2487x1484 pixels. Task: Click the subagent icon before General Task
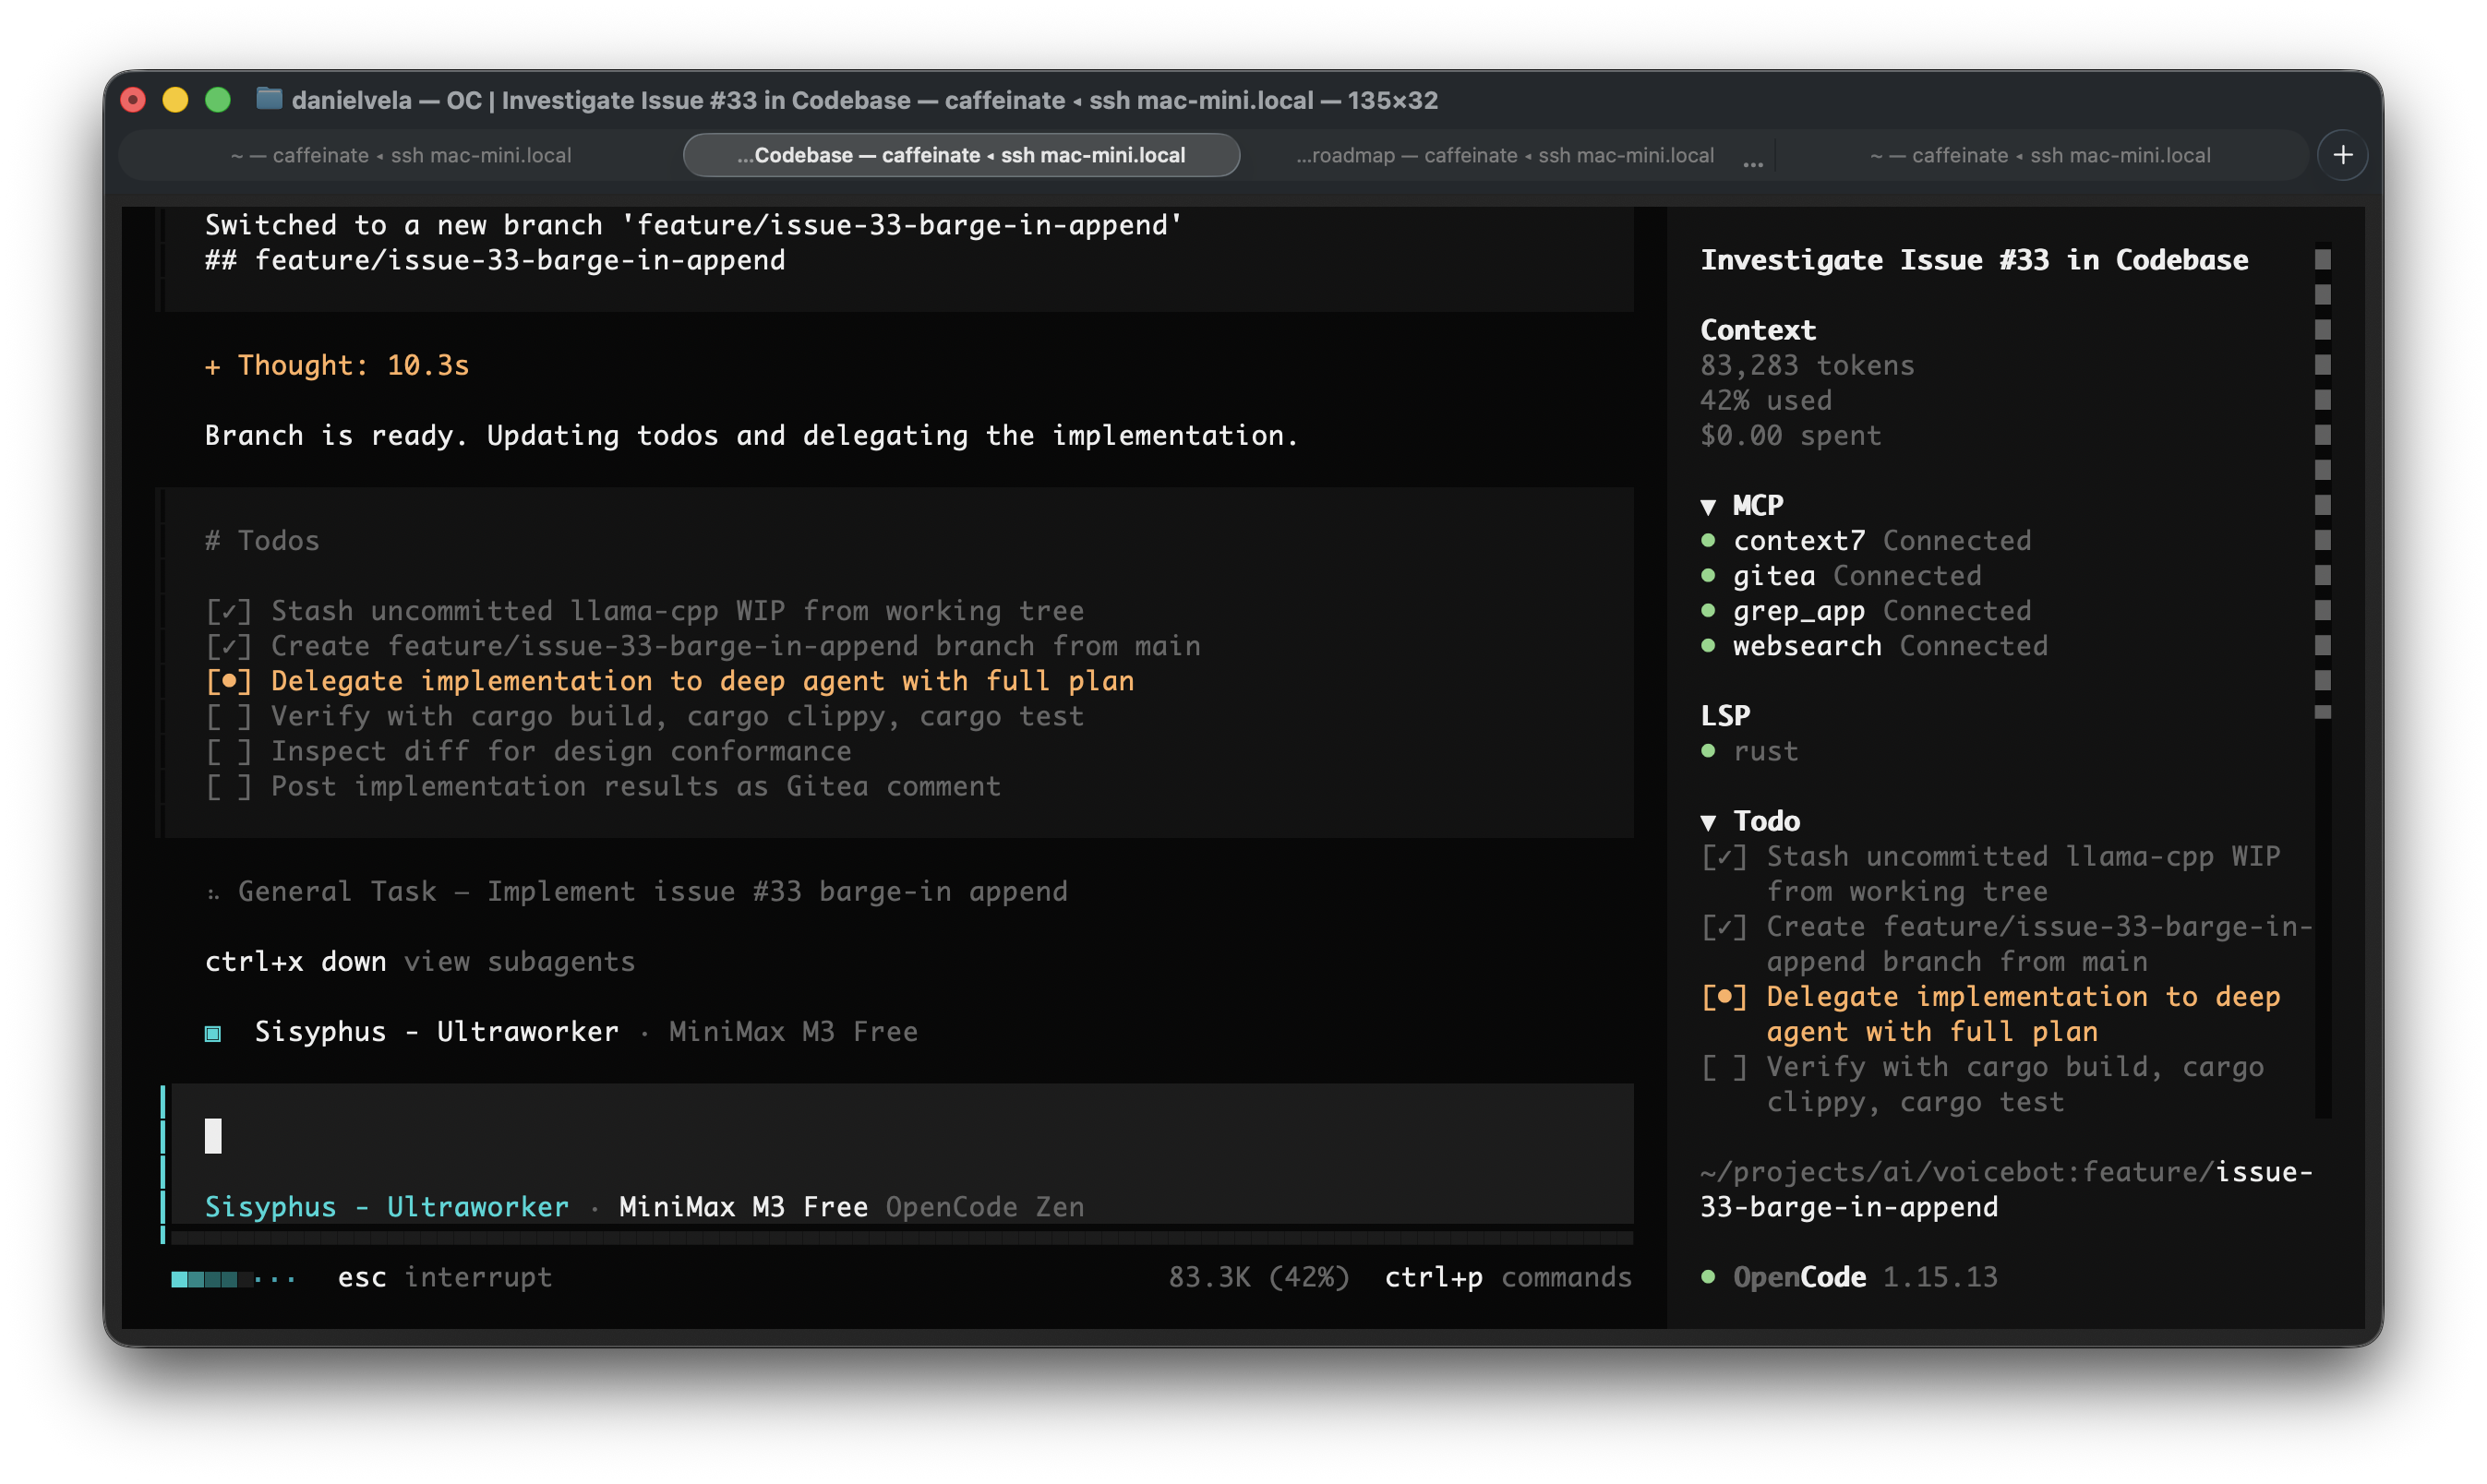(x=213, y=893)
